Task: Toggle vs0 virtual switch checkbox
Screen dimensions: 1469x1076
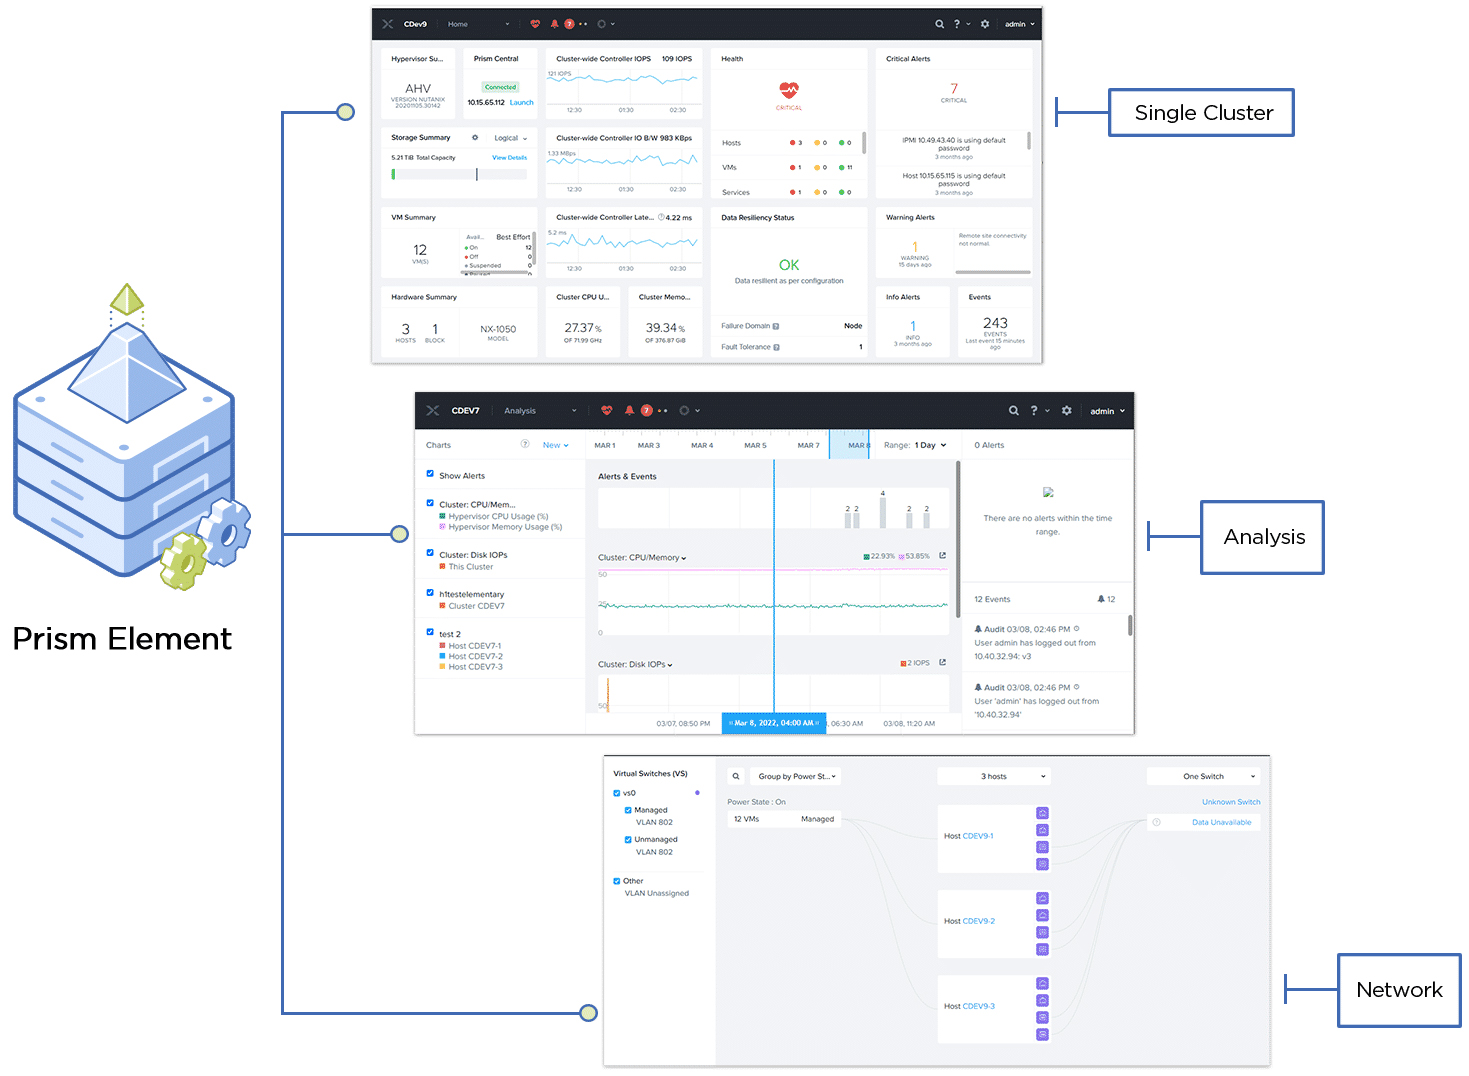Action: (617, 793)
